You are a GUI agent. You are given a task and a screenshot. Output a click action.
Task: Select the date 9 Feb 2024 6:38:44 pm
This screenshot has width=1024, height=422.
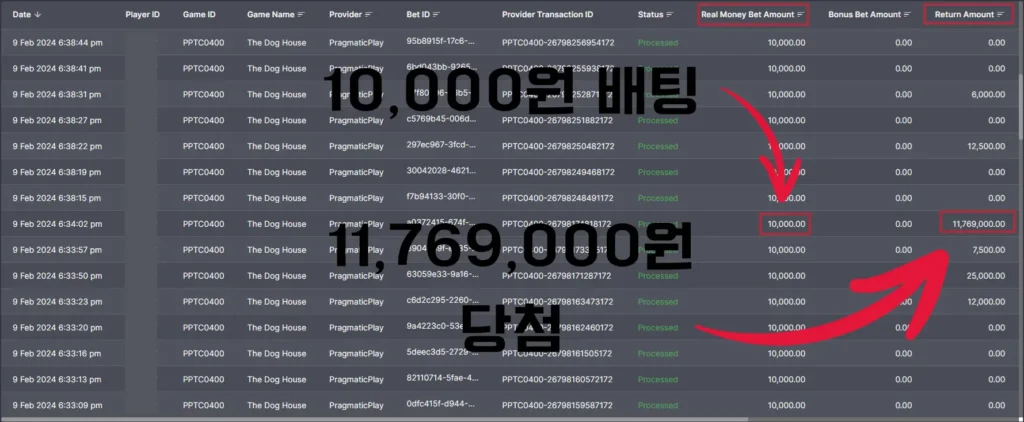pyautogui.click(x=57, y=42)
